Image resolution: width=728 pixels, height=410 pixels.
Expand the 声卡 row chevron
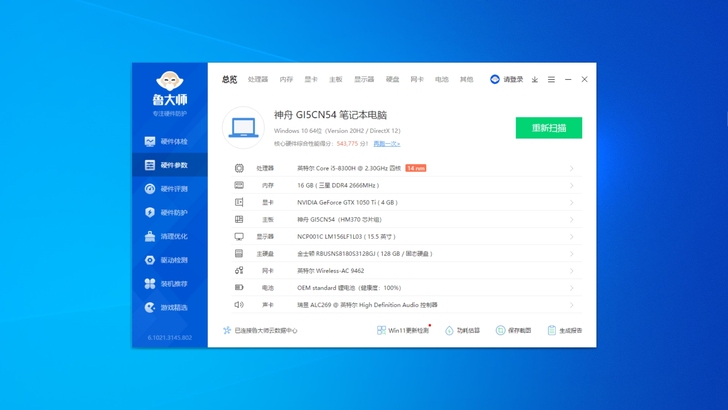(572, 305)
